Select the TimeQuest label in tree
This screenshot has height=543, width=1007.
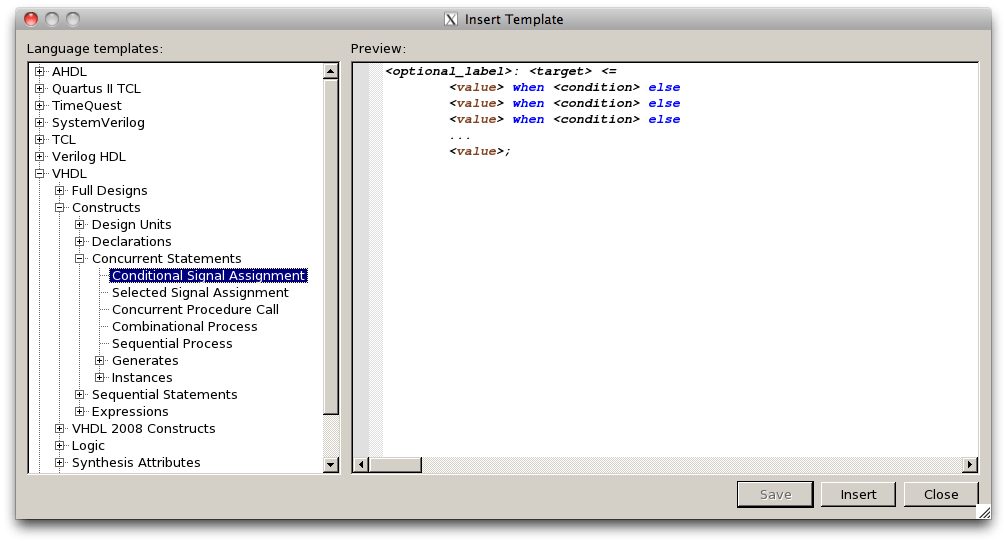tap(87, 105)
